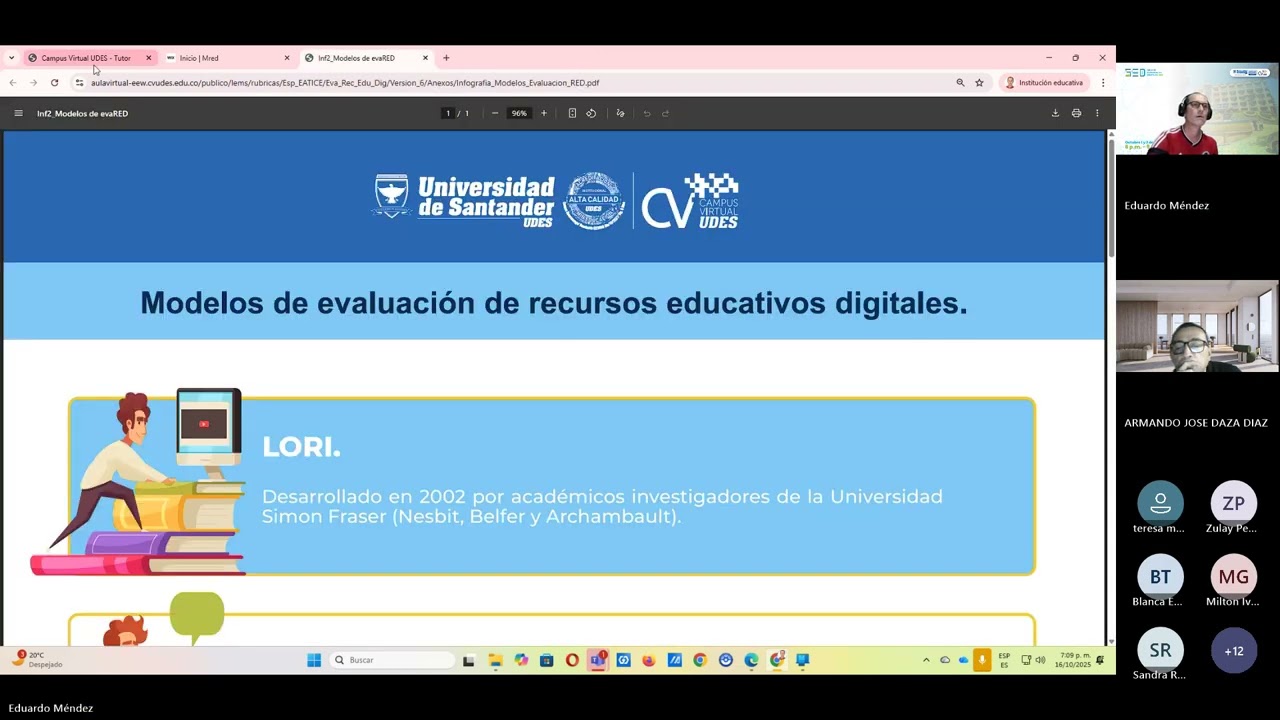1280x720 pixels.
Task: Click the microphone tray icon
Action: 982,660
